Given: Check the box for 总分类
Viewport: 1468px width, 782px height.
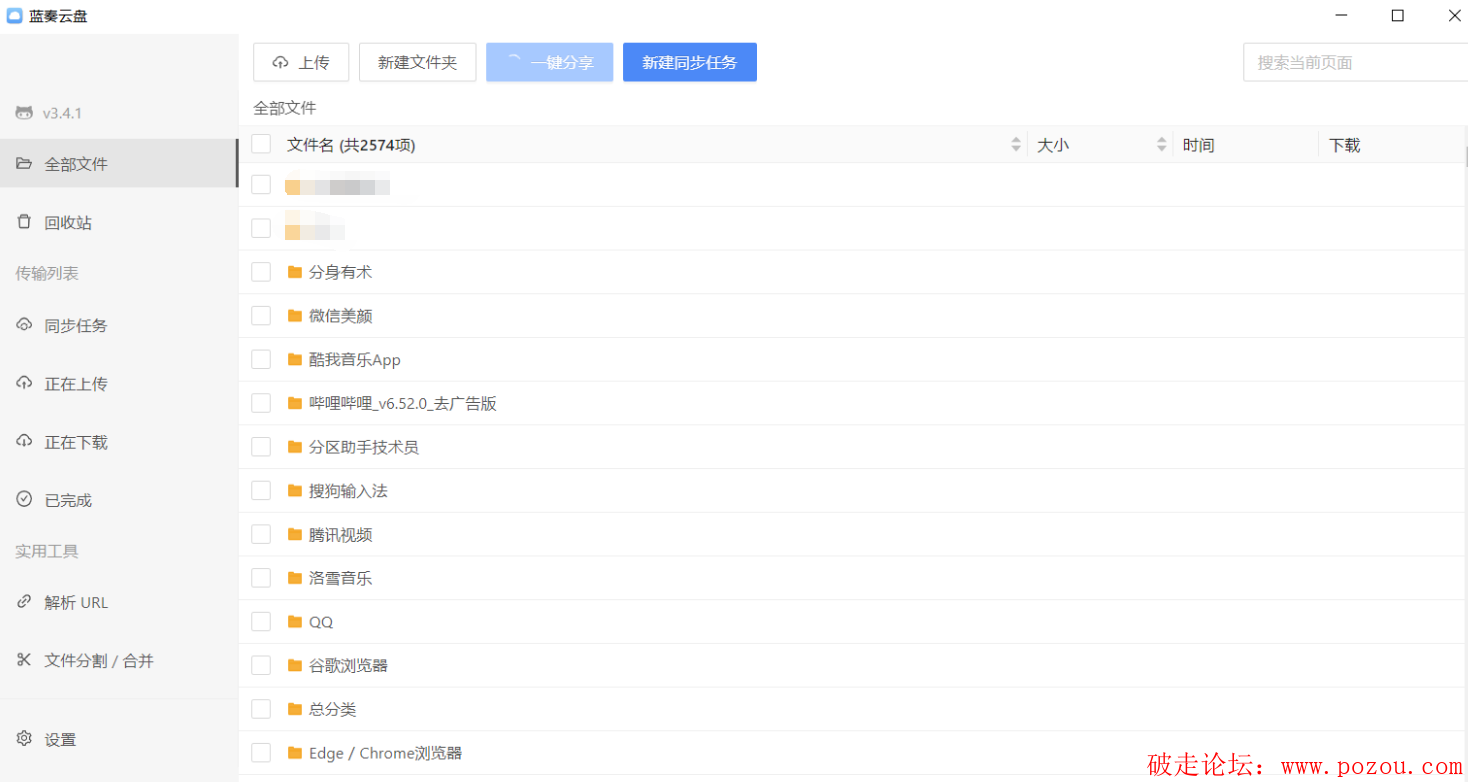Looking at the screenshot, I should [x=261, y=709].
